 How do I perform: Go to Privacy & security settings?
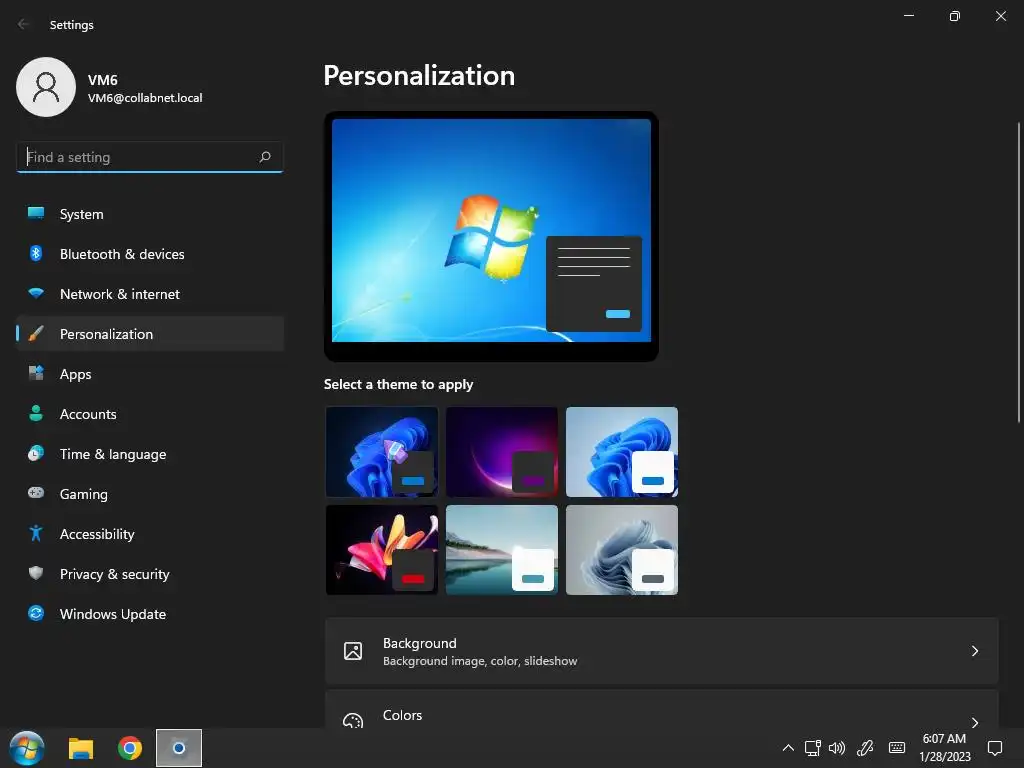pos(150,573)
